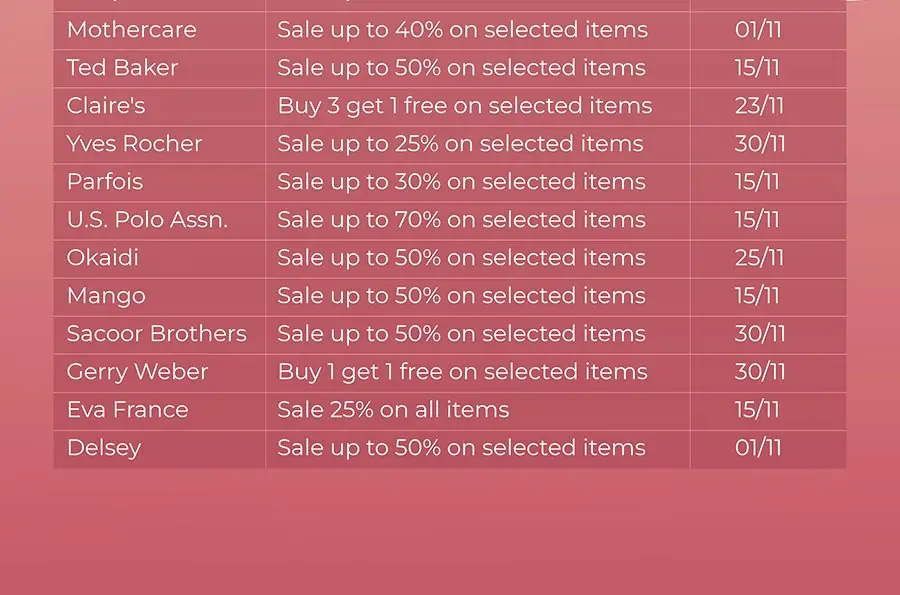Select the Sale up to 70% offer text
This screenshot has height=595, width=900.
(x=461, y=220)
